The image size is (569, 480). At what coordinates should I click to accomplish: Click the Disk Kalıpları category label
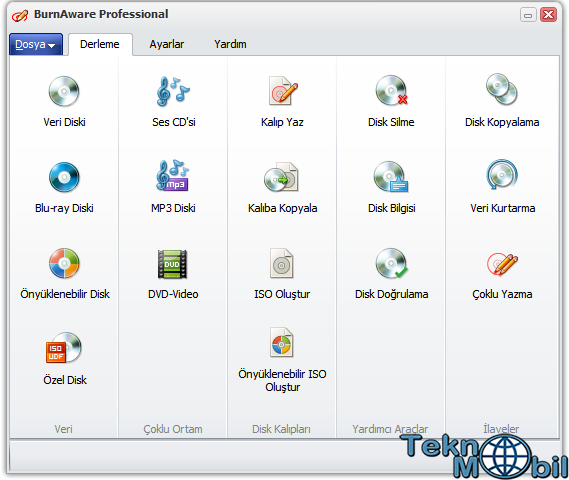[x=281, y=429]
